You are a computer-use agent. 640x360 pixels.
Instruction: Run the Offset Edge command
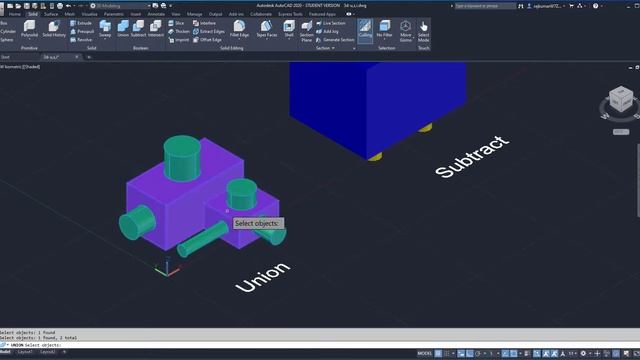pyautogui.click(x=207, y=40)
